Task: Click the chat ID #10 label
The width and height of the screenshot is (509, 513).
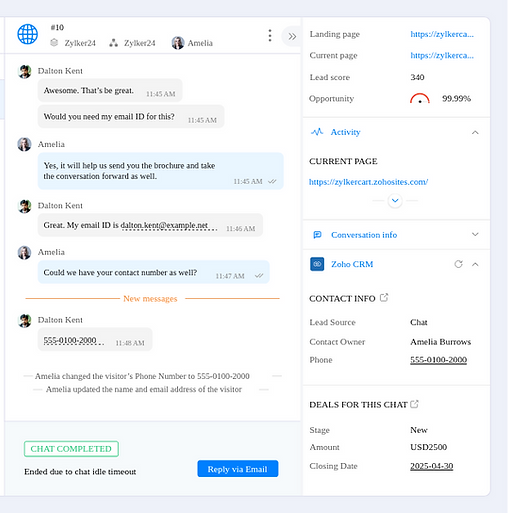Action: (x=57, y=27)
